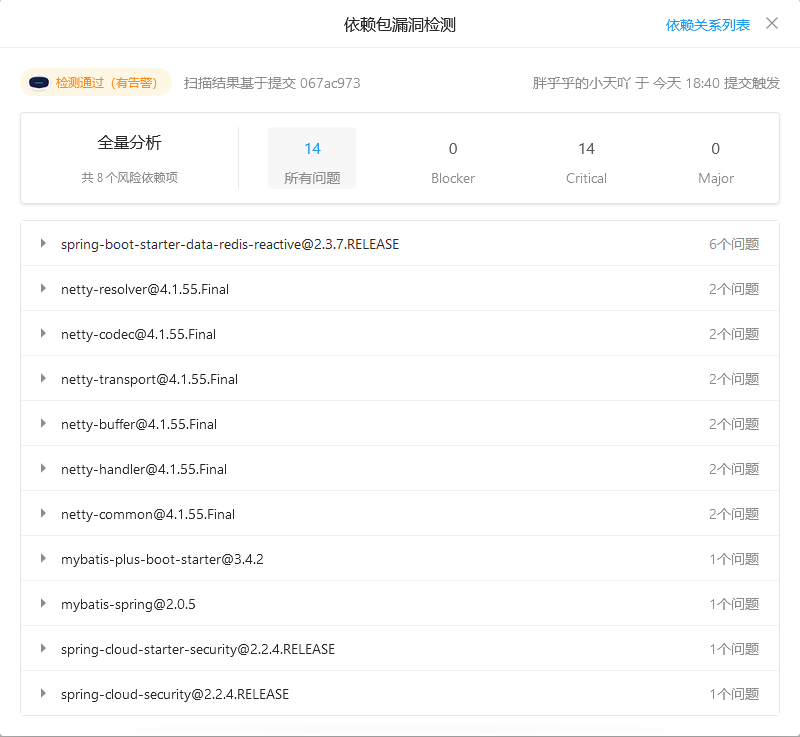Expand spring-cloud-starter-security@2.2.4.RELEASE row arrow
800x737 pixels.
(43, 648)
